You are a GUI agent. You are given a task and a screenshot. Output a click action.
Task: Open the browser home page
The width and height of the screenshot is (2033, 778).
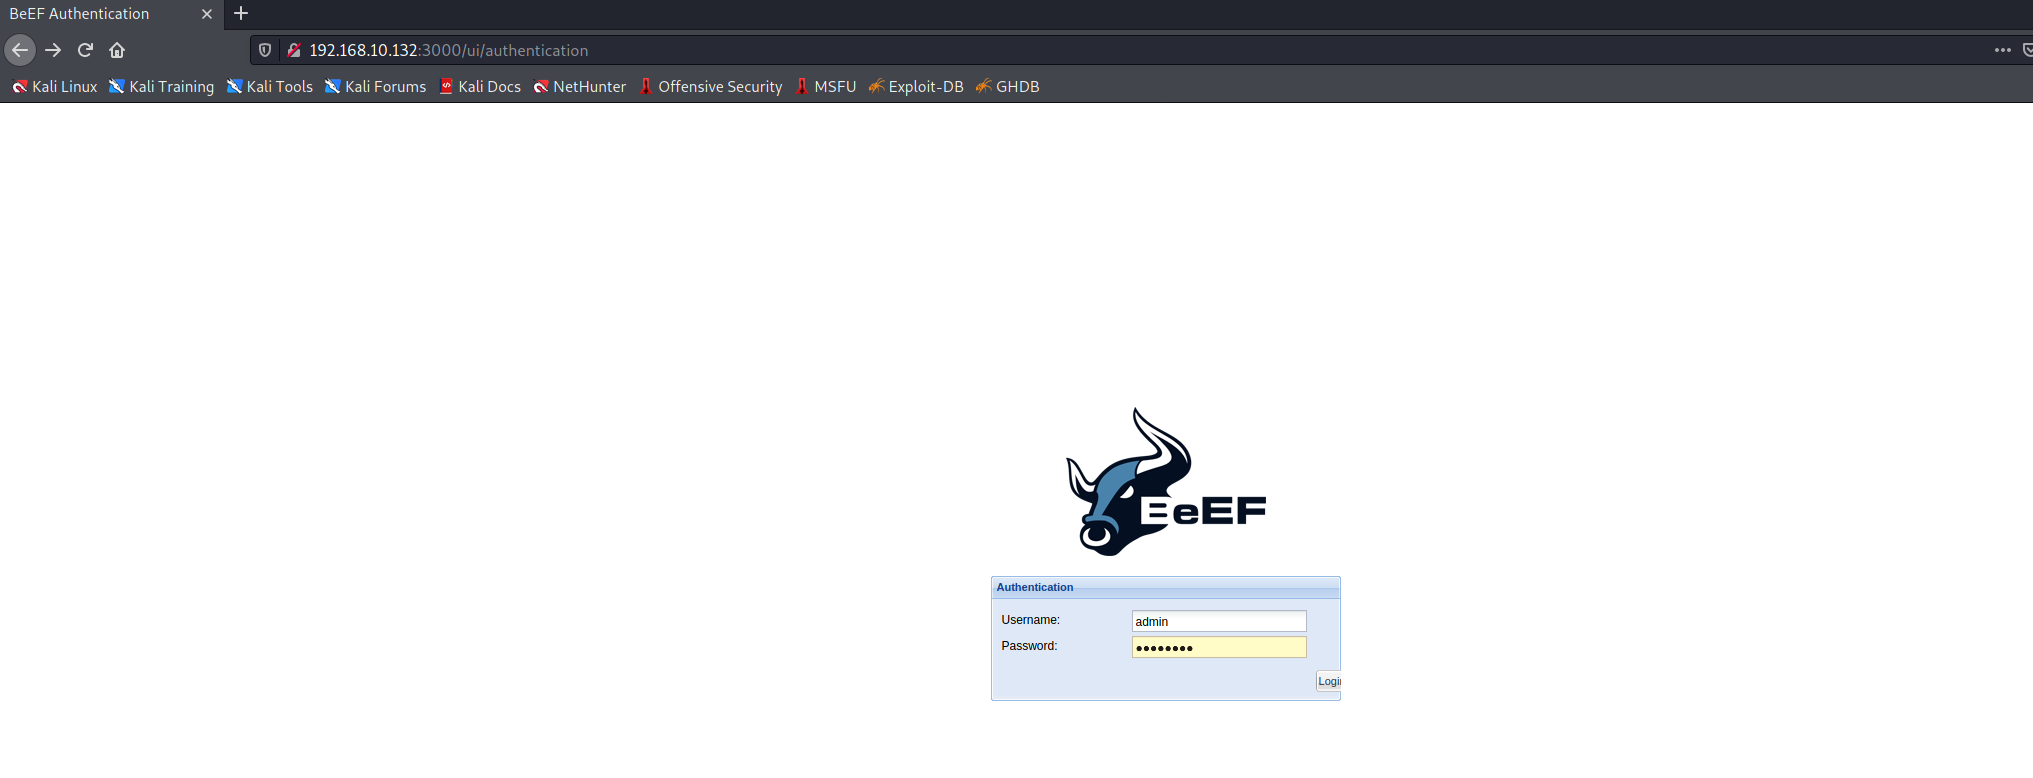tap(117, 50)
